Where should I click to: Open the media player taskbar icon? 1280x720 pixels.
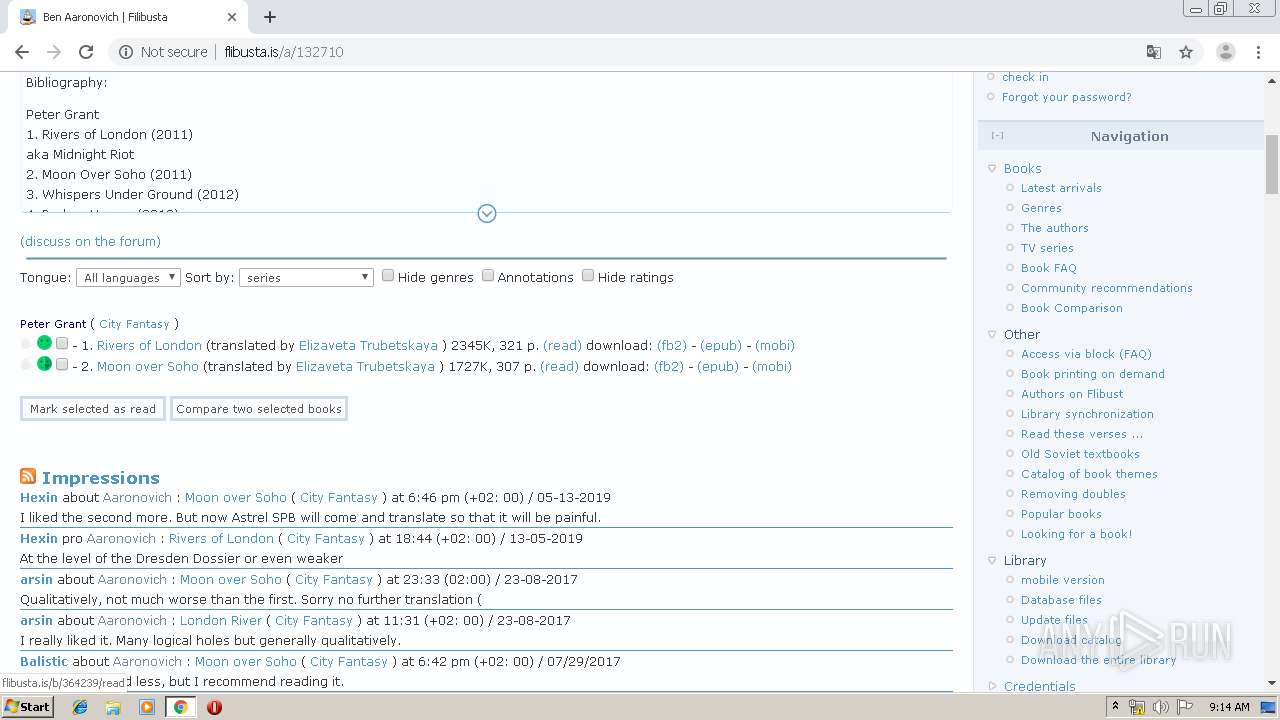click(x=147, y=707)
